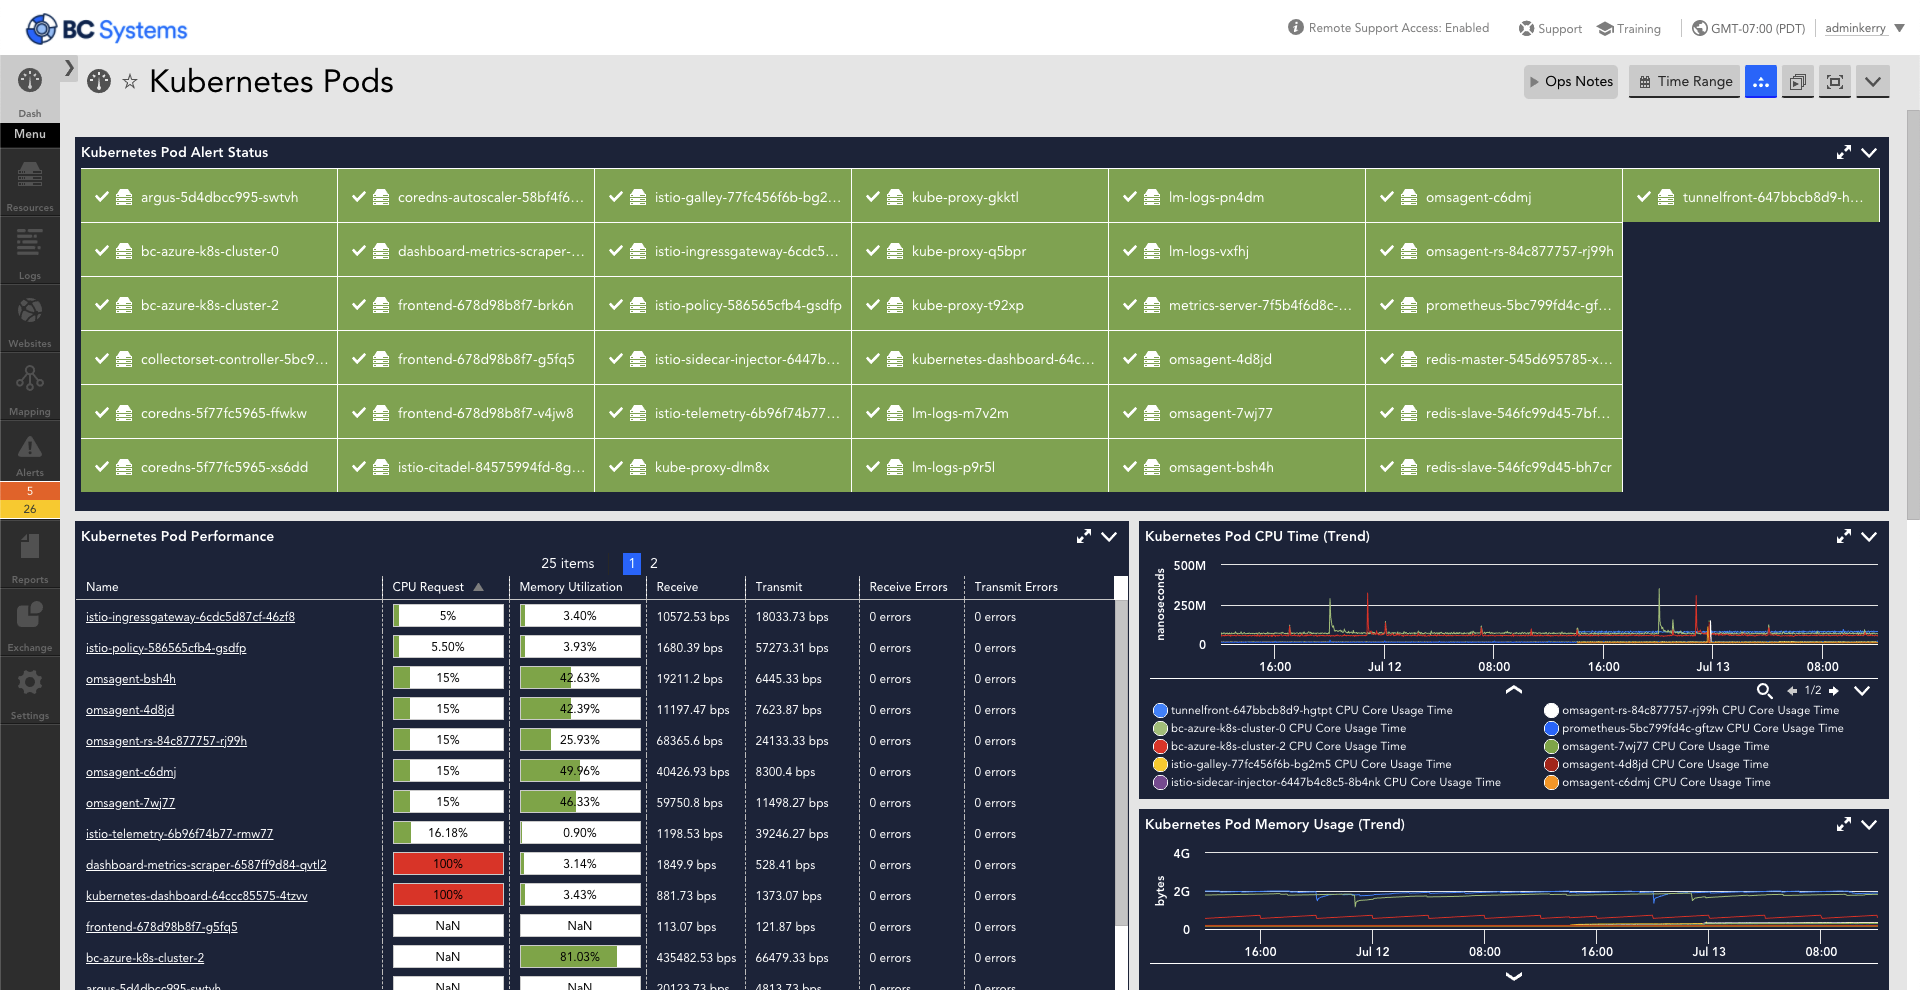Open Reports in the sidebar
The height and width of the screenshot is (990, 1920).
pyautogui.click(x=30, y=557)
